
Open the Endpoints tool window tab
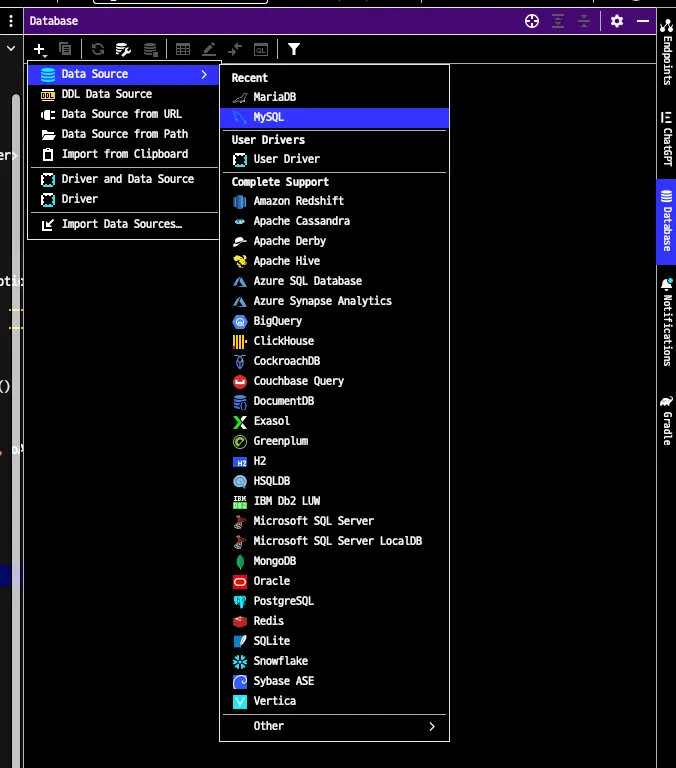click(x=667, y=52)
